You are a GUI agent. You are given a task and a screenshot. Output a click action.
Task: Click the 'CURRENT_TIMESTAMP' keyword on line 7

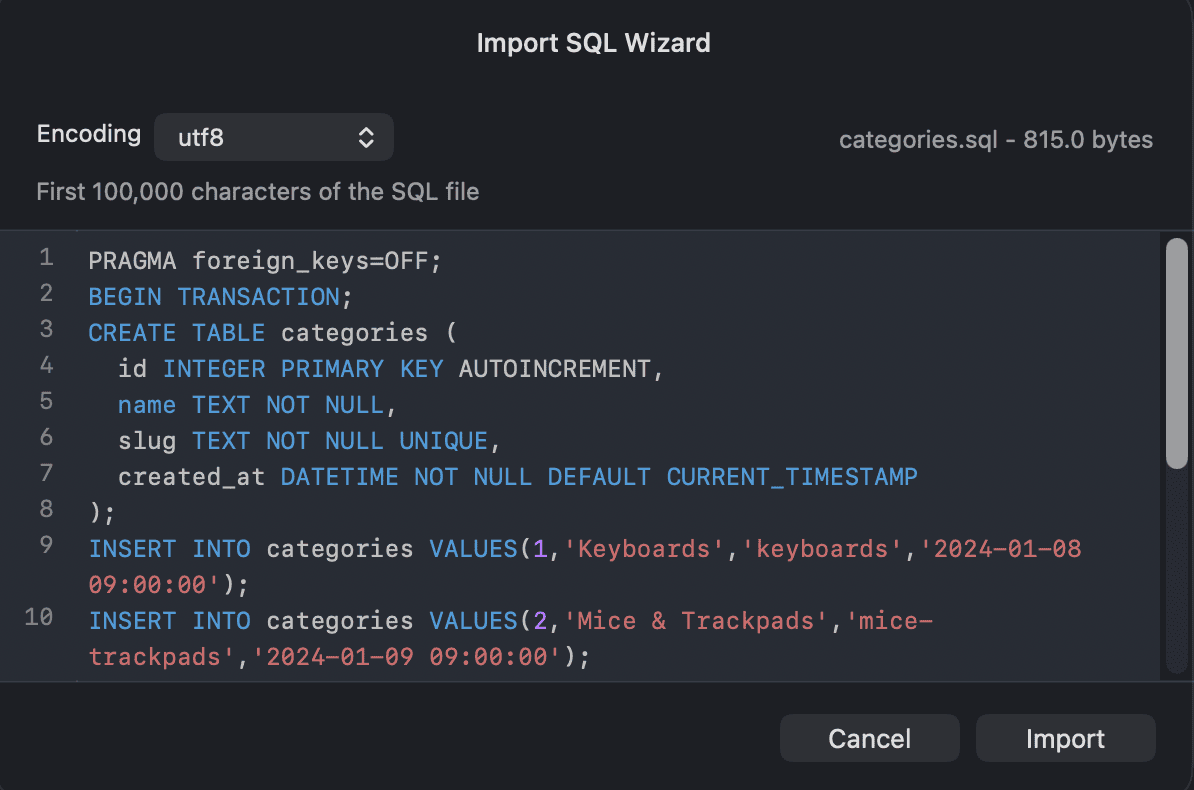792,477
